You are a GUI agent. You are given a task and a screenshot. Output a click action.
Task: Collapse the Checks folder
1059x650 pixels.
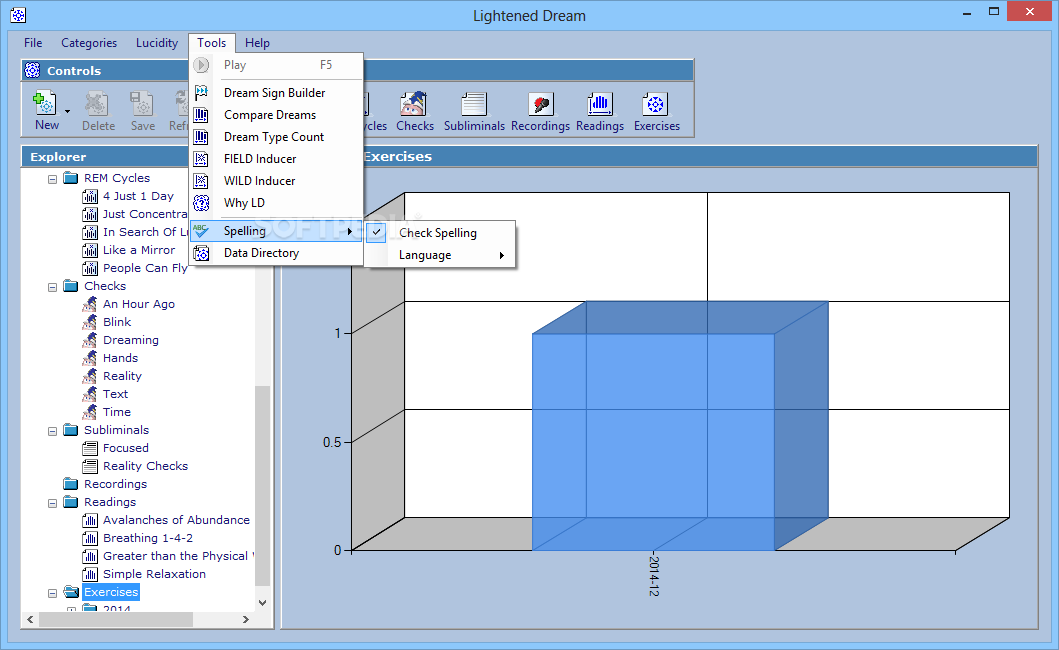tap(53, 287)
